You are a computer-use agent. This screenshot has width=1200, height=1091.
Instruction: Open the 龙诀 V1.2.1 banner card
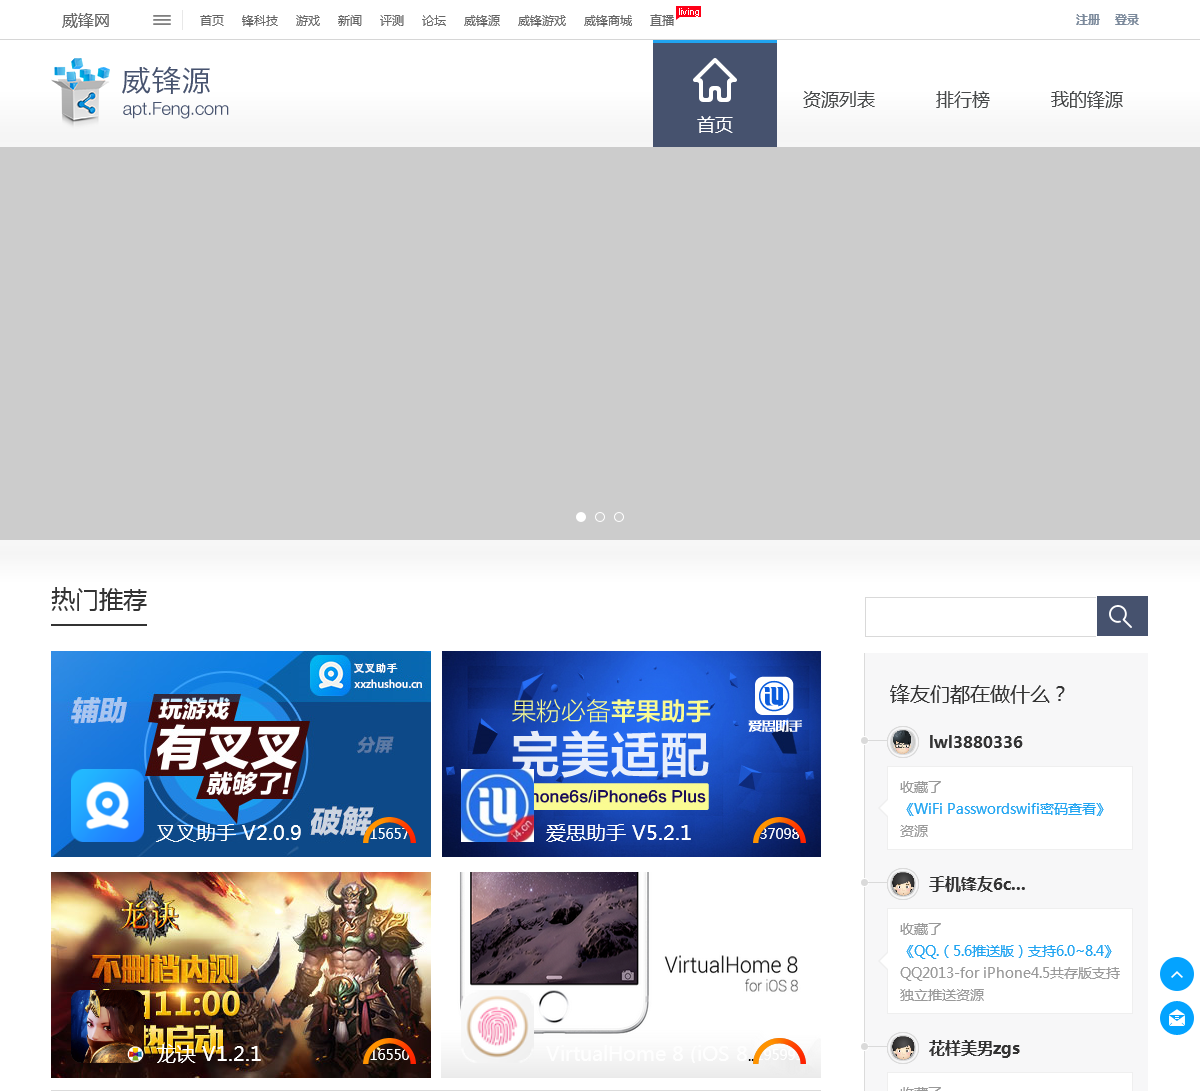click(241, 975)
